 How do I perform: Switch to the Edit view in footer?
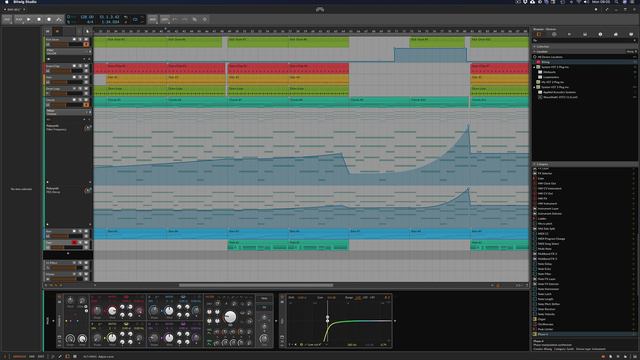point(41,356)
